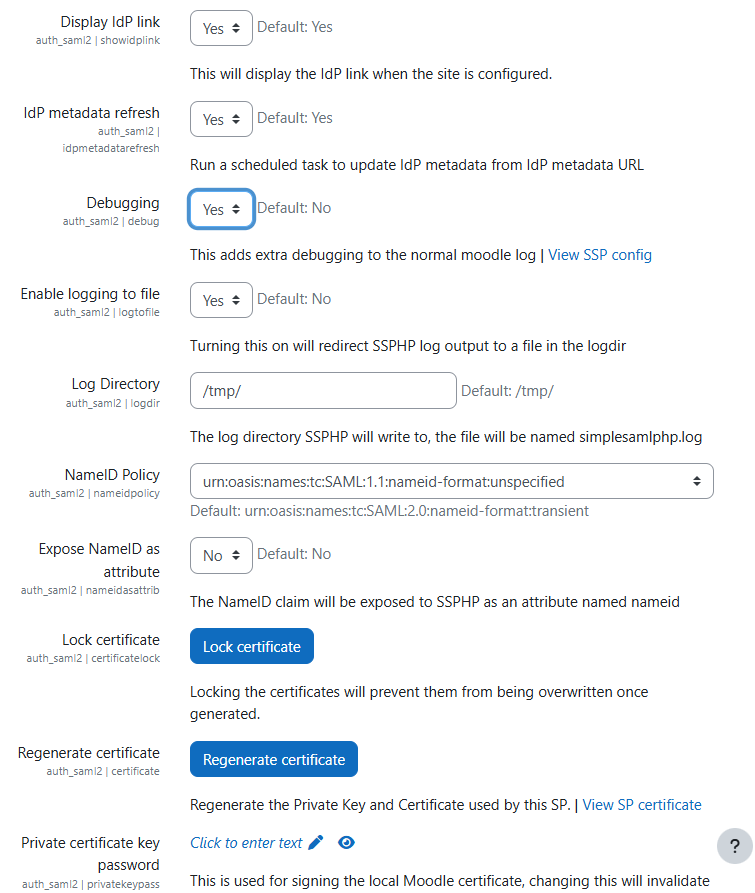Follow the View SP certificate link
The width and height of the screenshot is (755, 893).
[642, 805]
